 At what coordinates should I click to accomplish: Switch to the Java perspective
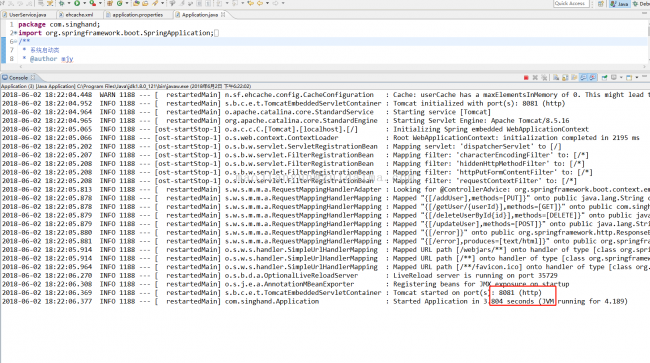pyautogui.click(x=619, y=3)
